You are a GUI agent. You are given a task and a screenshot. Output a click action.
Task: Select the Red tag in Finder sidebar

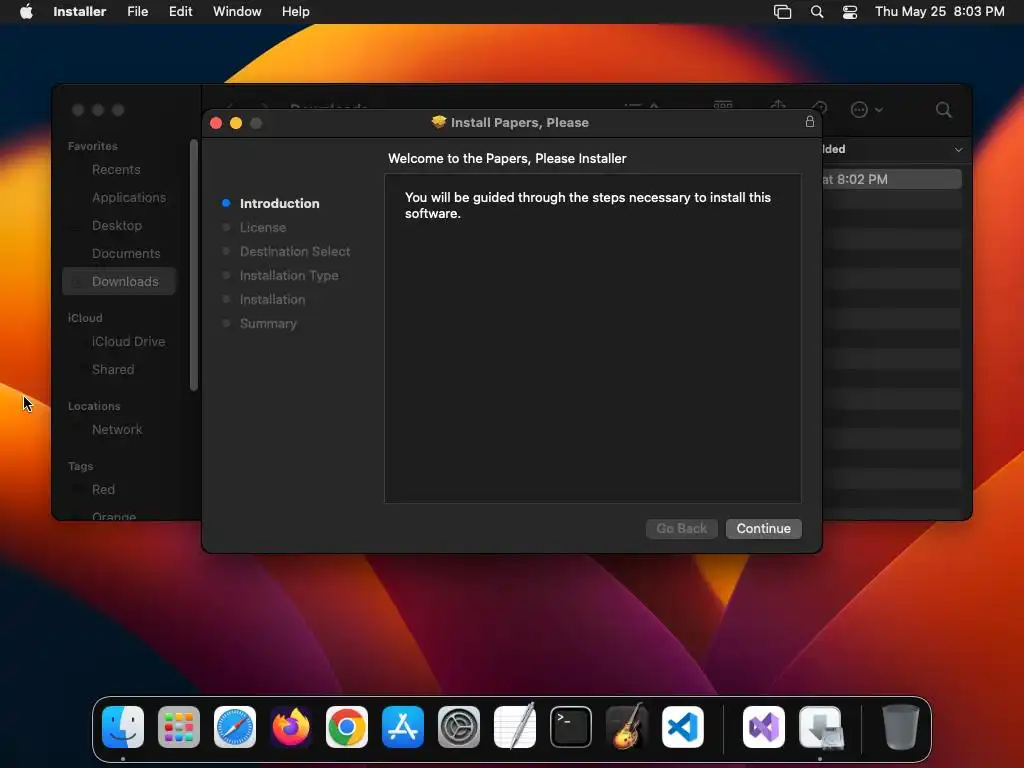coord(103,490)
